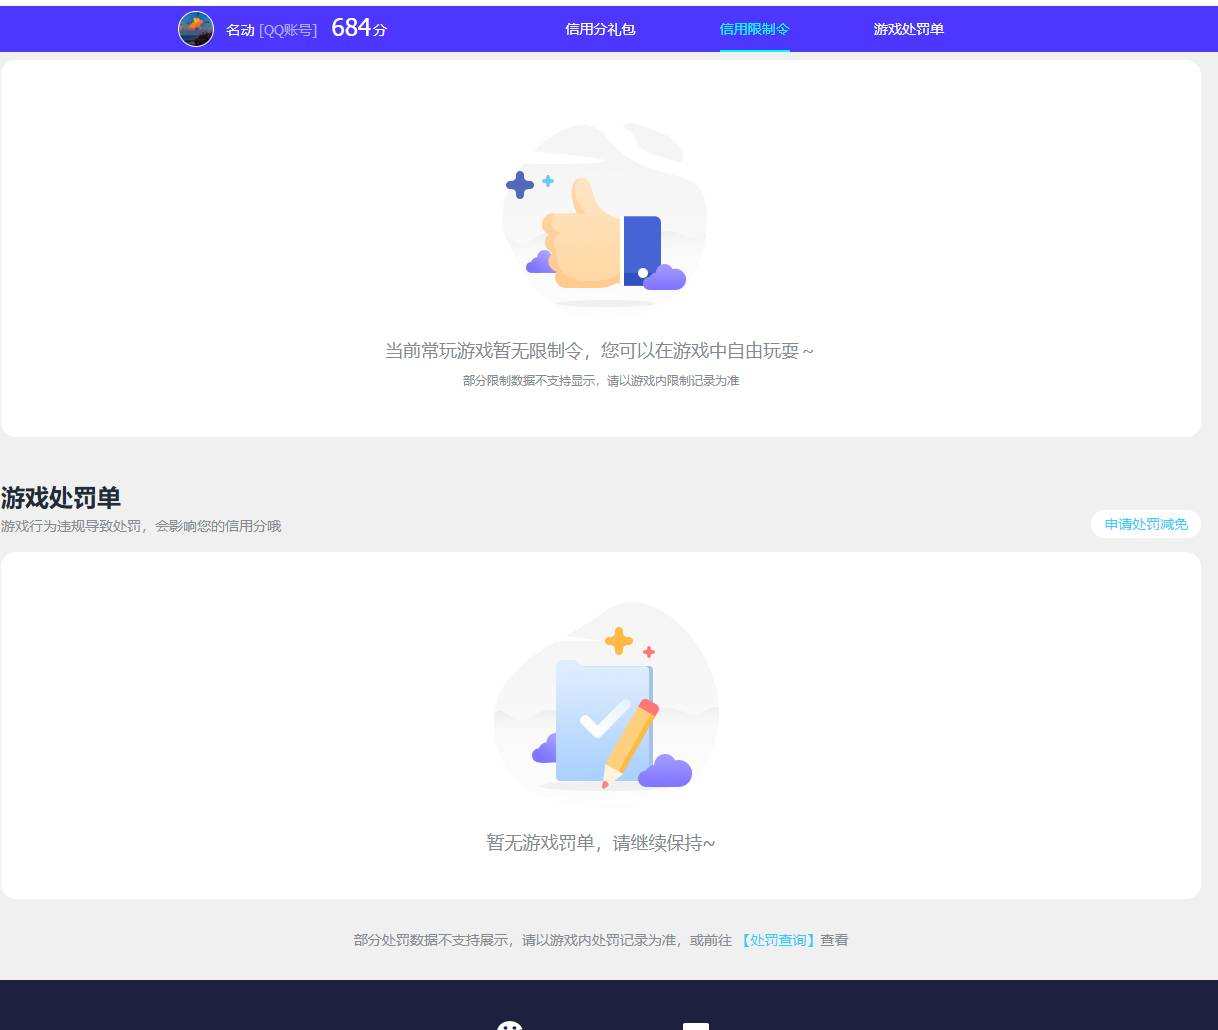Click the smiley face icon in the footer
This screenshot has width=1218, height=1030.
pos(510,1025)
